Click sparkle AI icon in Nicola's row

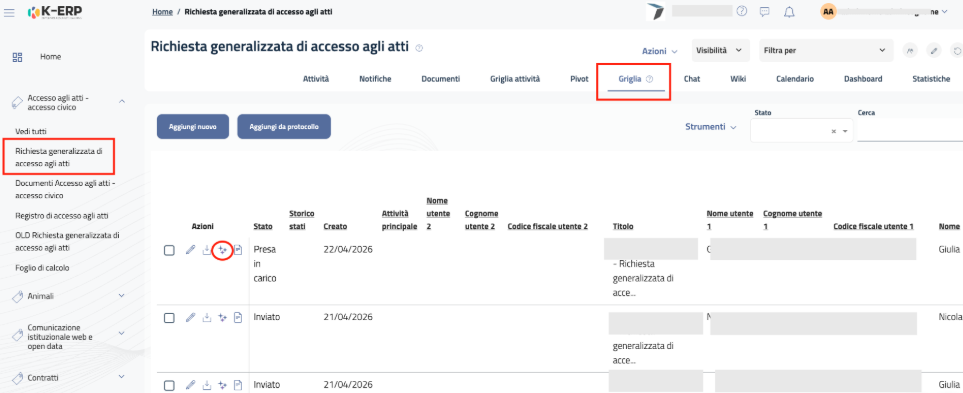[x=222, y=317]
